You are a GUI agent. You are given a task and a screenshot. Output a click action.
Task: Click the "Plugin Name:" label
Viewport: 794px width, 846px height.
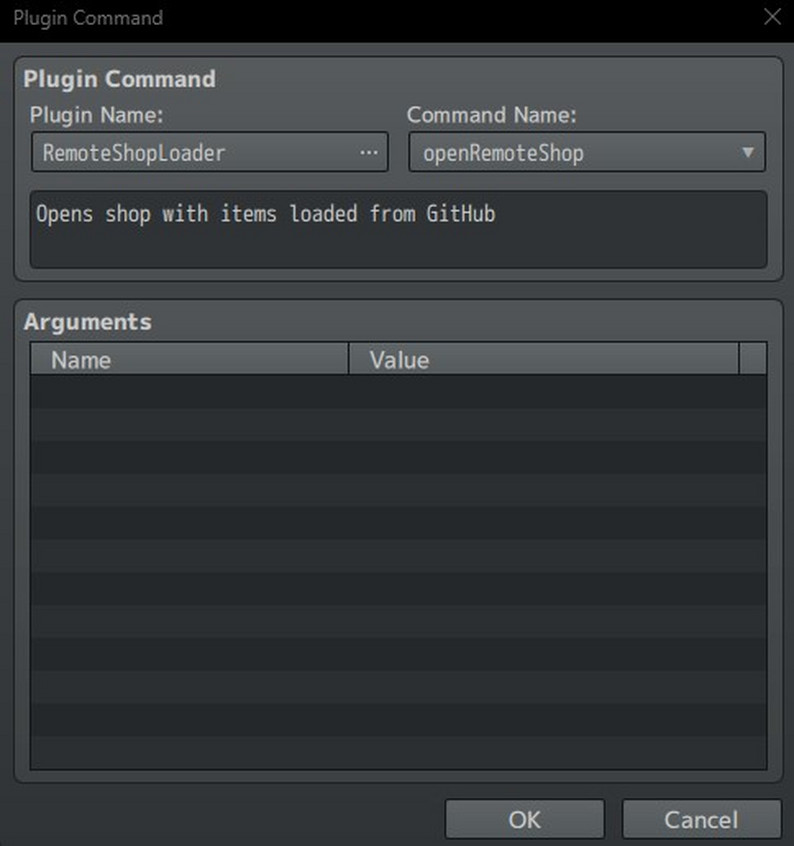pos(96,115)
